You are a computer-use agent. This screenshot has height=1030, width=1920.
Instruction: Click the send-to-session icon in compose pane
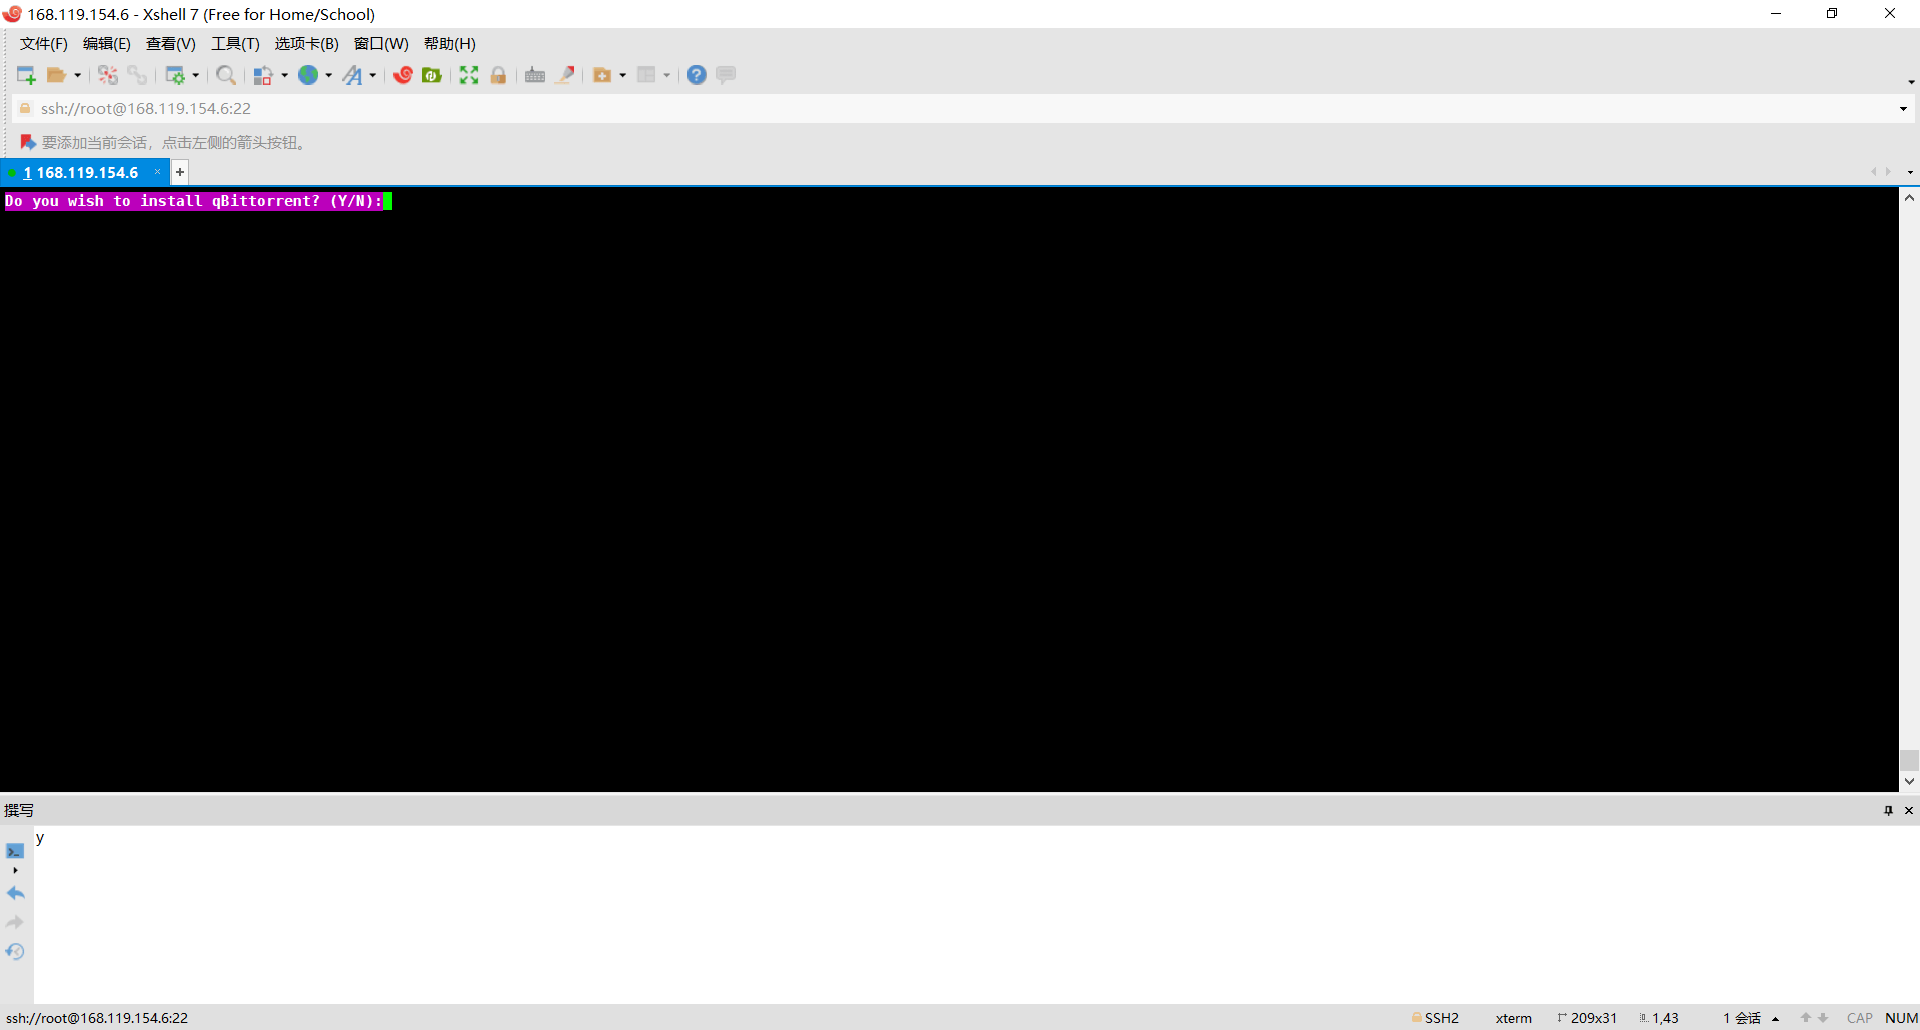pos(15,851)
